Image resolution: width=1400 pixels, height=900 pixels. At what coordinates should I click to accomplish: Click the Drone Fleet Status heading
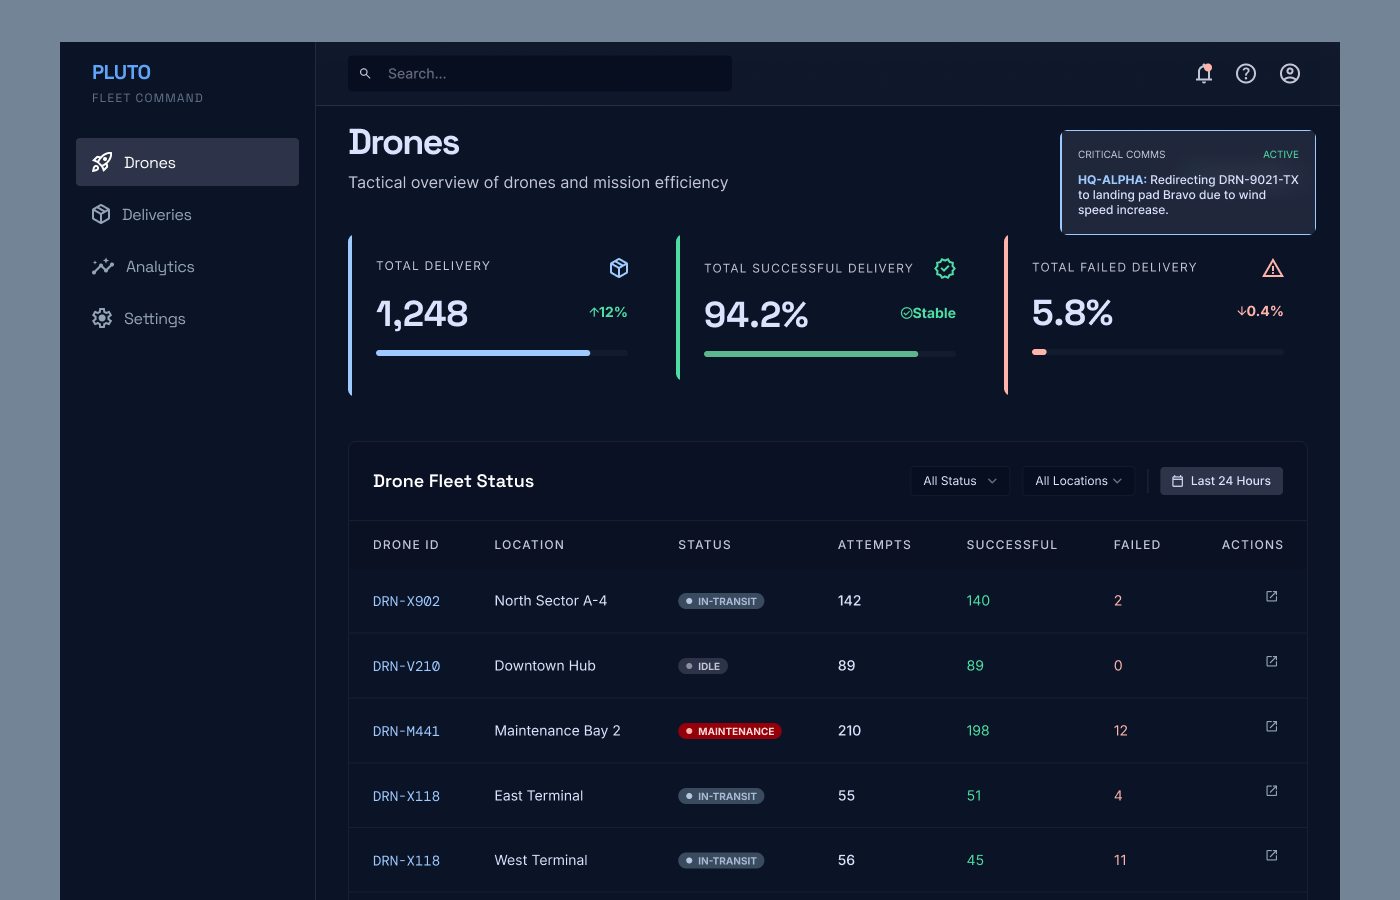tap(453, 481)
